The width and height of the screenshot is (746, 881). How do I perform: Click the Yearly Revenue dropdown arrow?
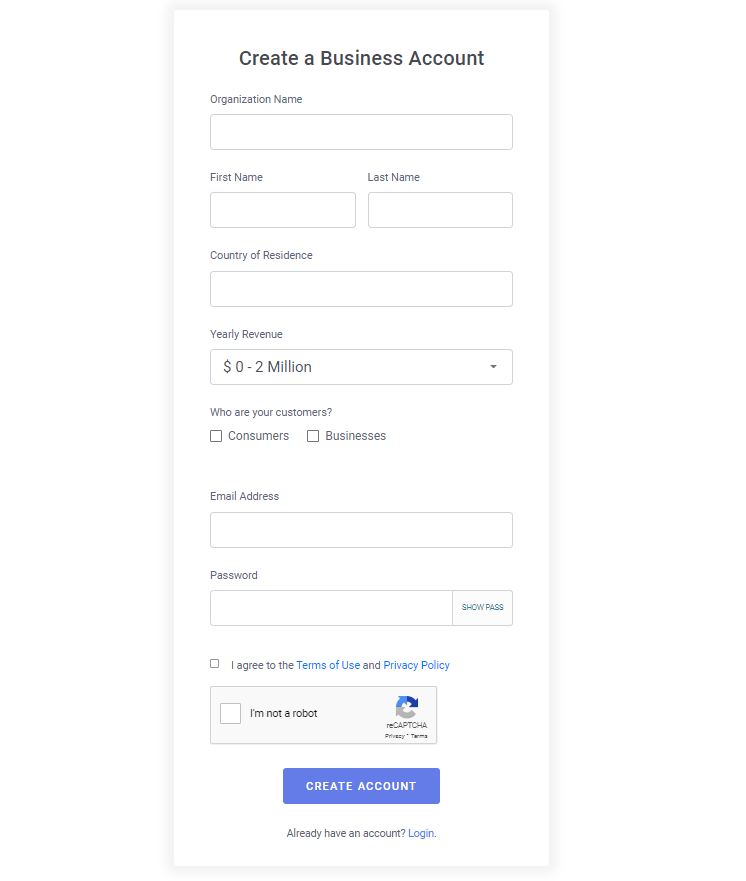pyautogui.click(x=493, y=367)
